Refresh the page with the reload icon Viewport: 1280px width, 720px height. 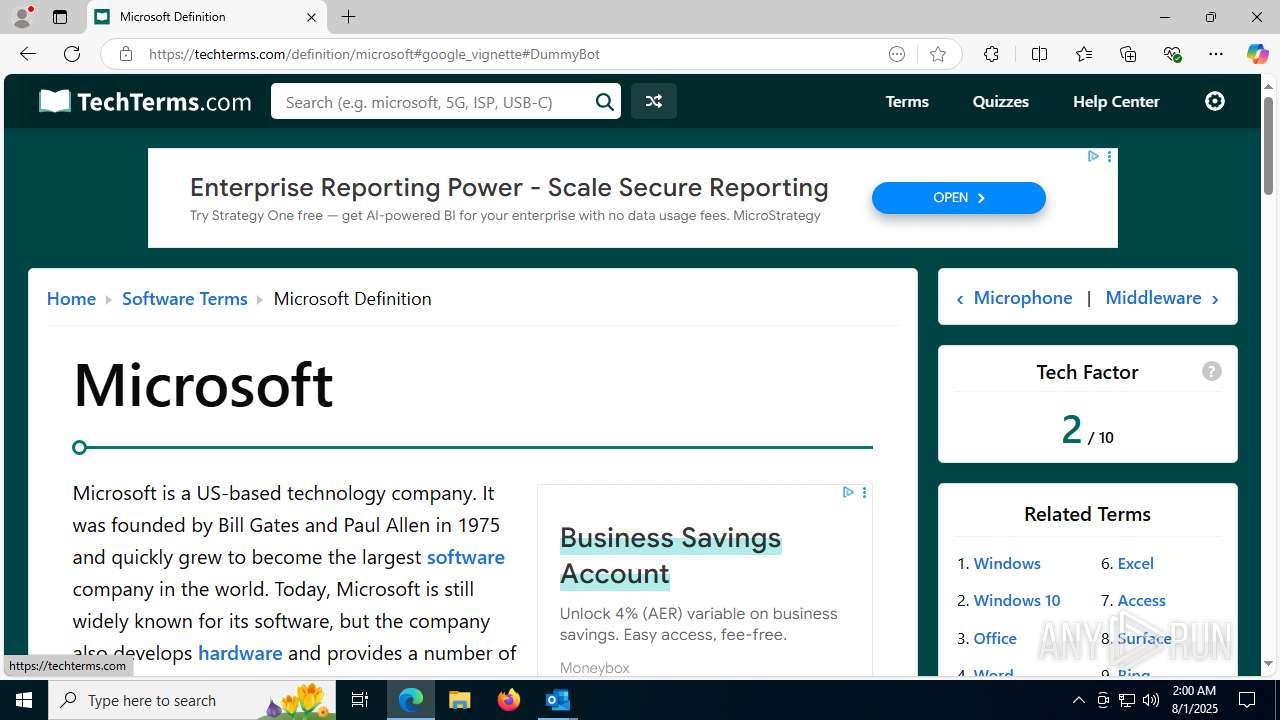(72, 54)
